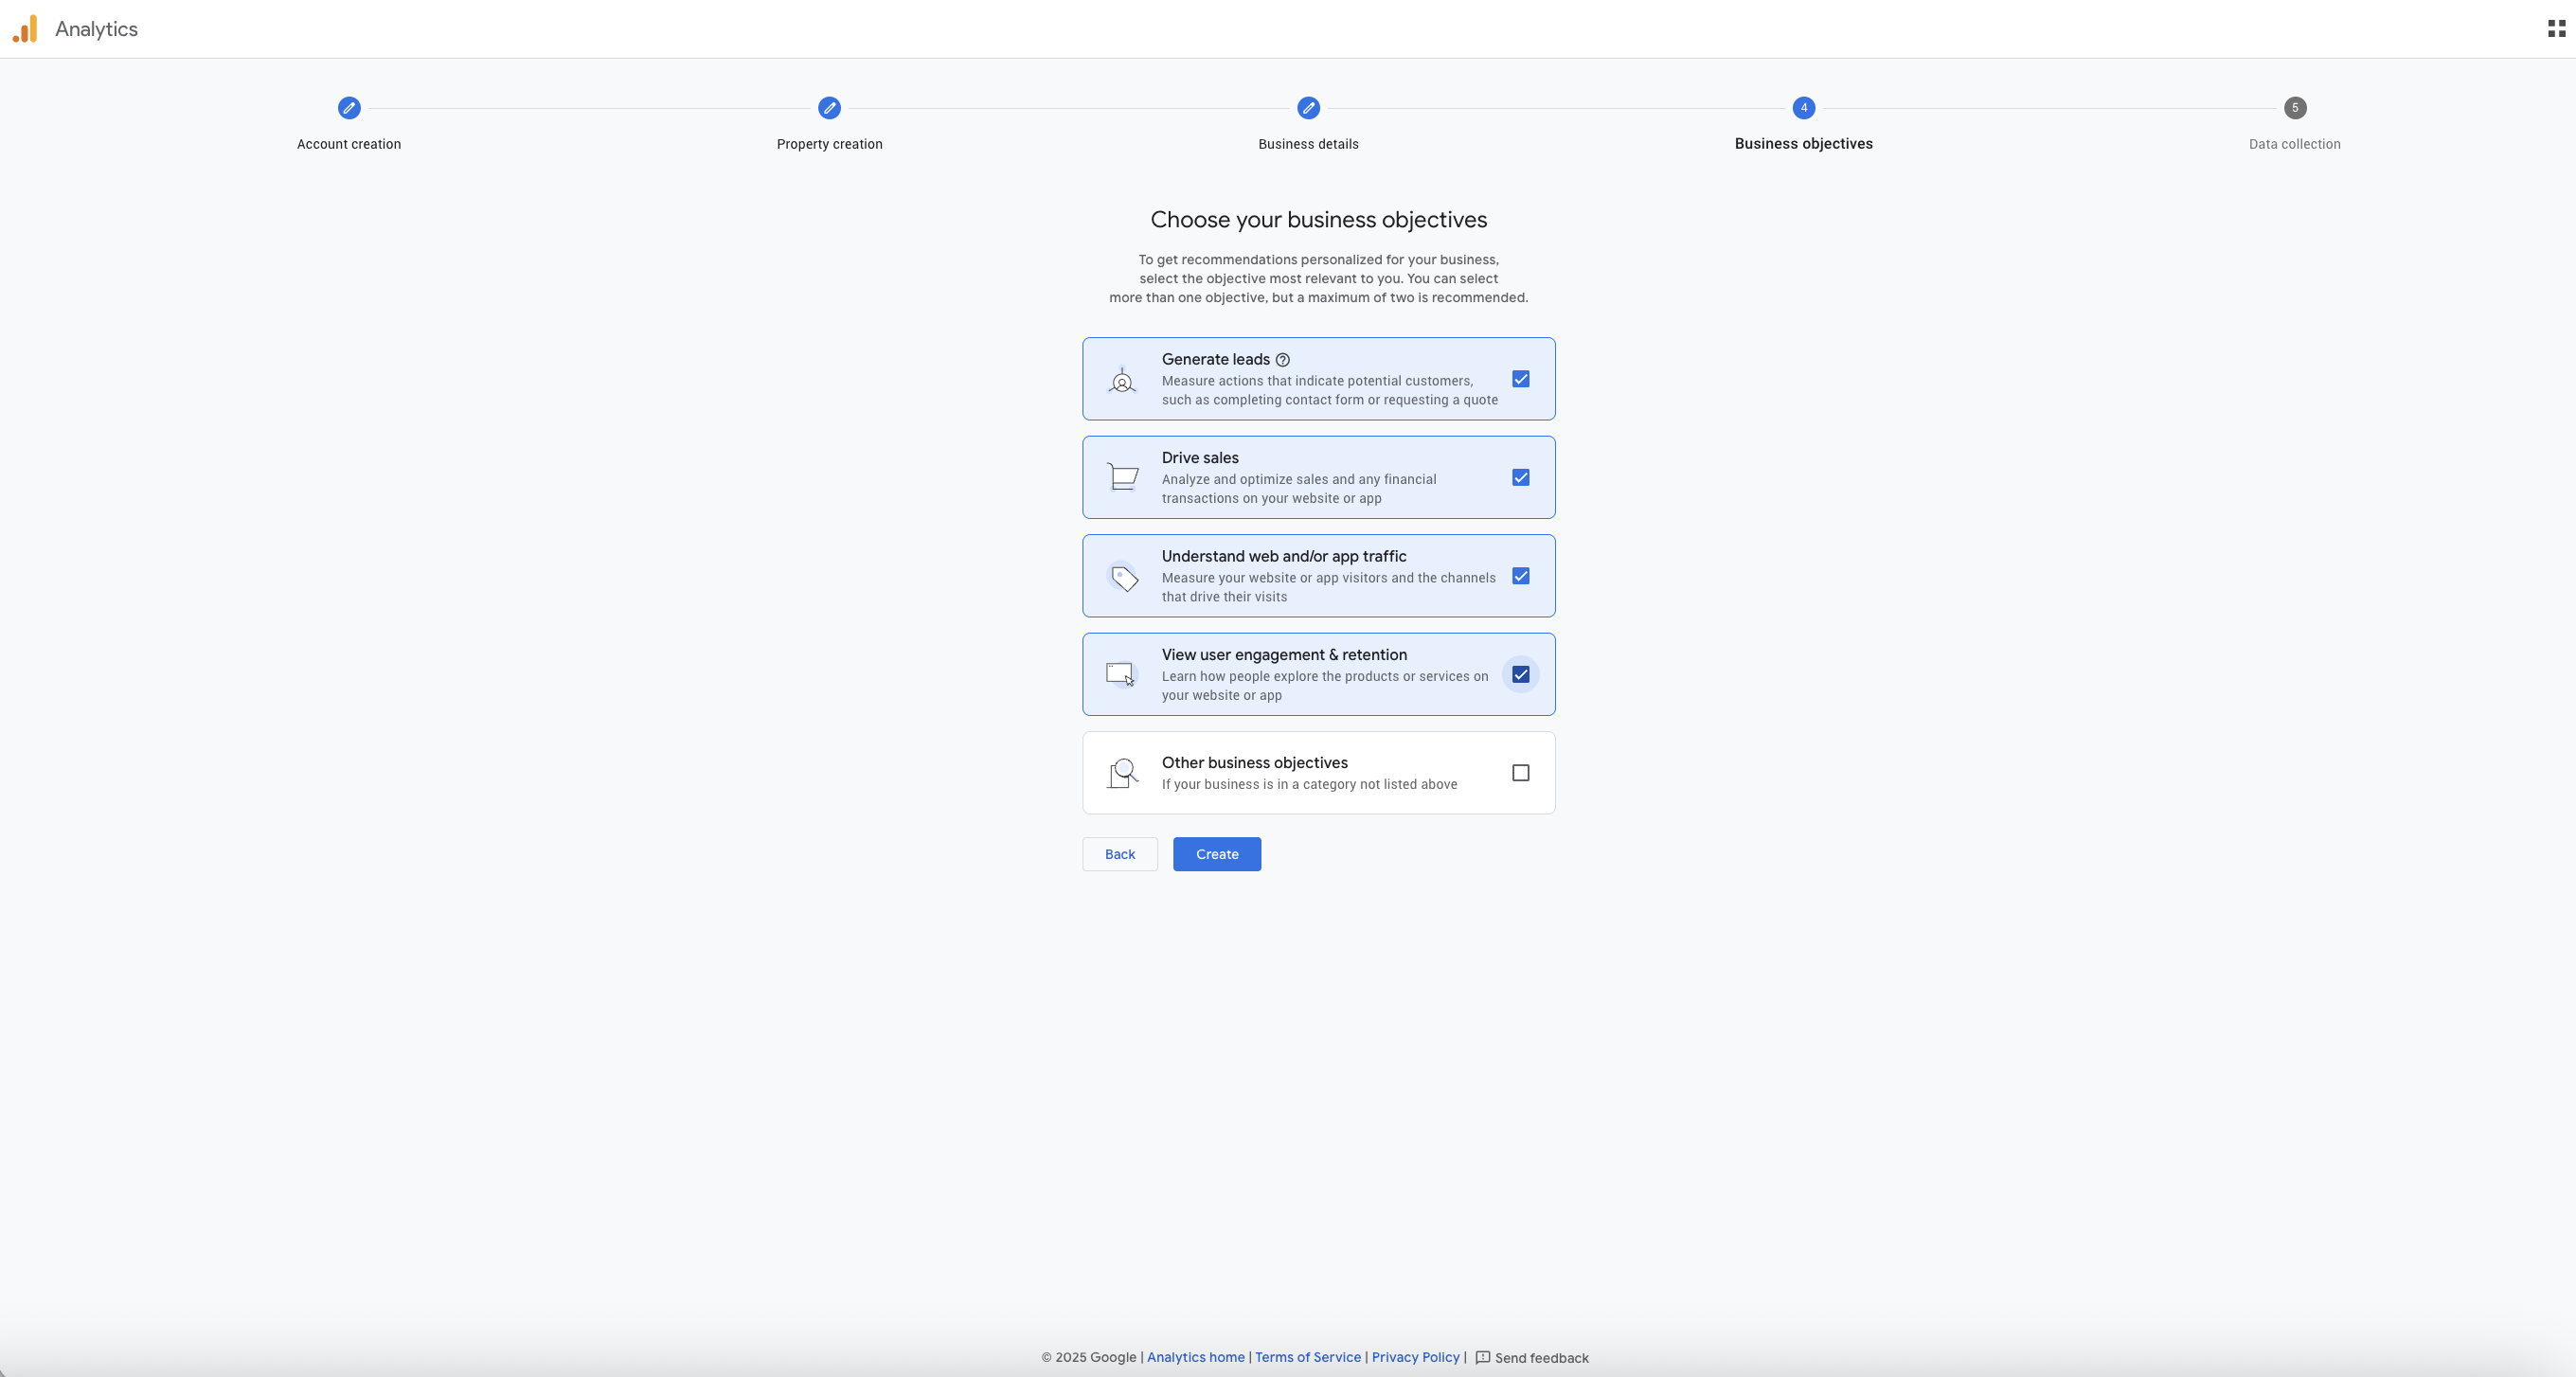Open the Terms of Service link
The width and height of the screenshot is (2576, 1377).
1307,1357
